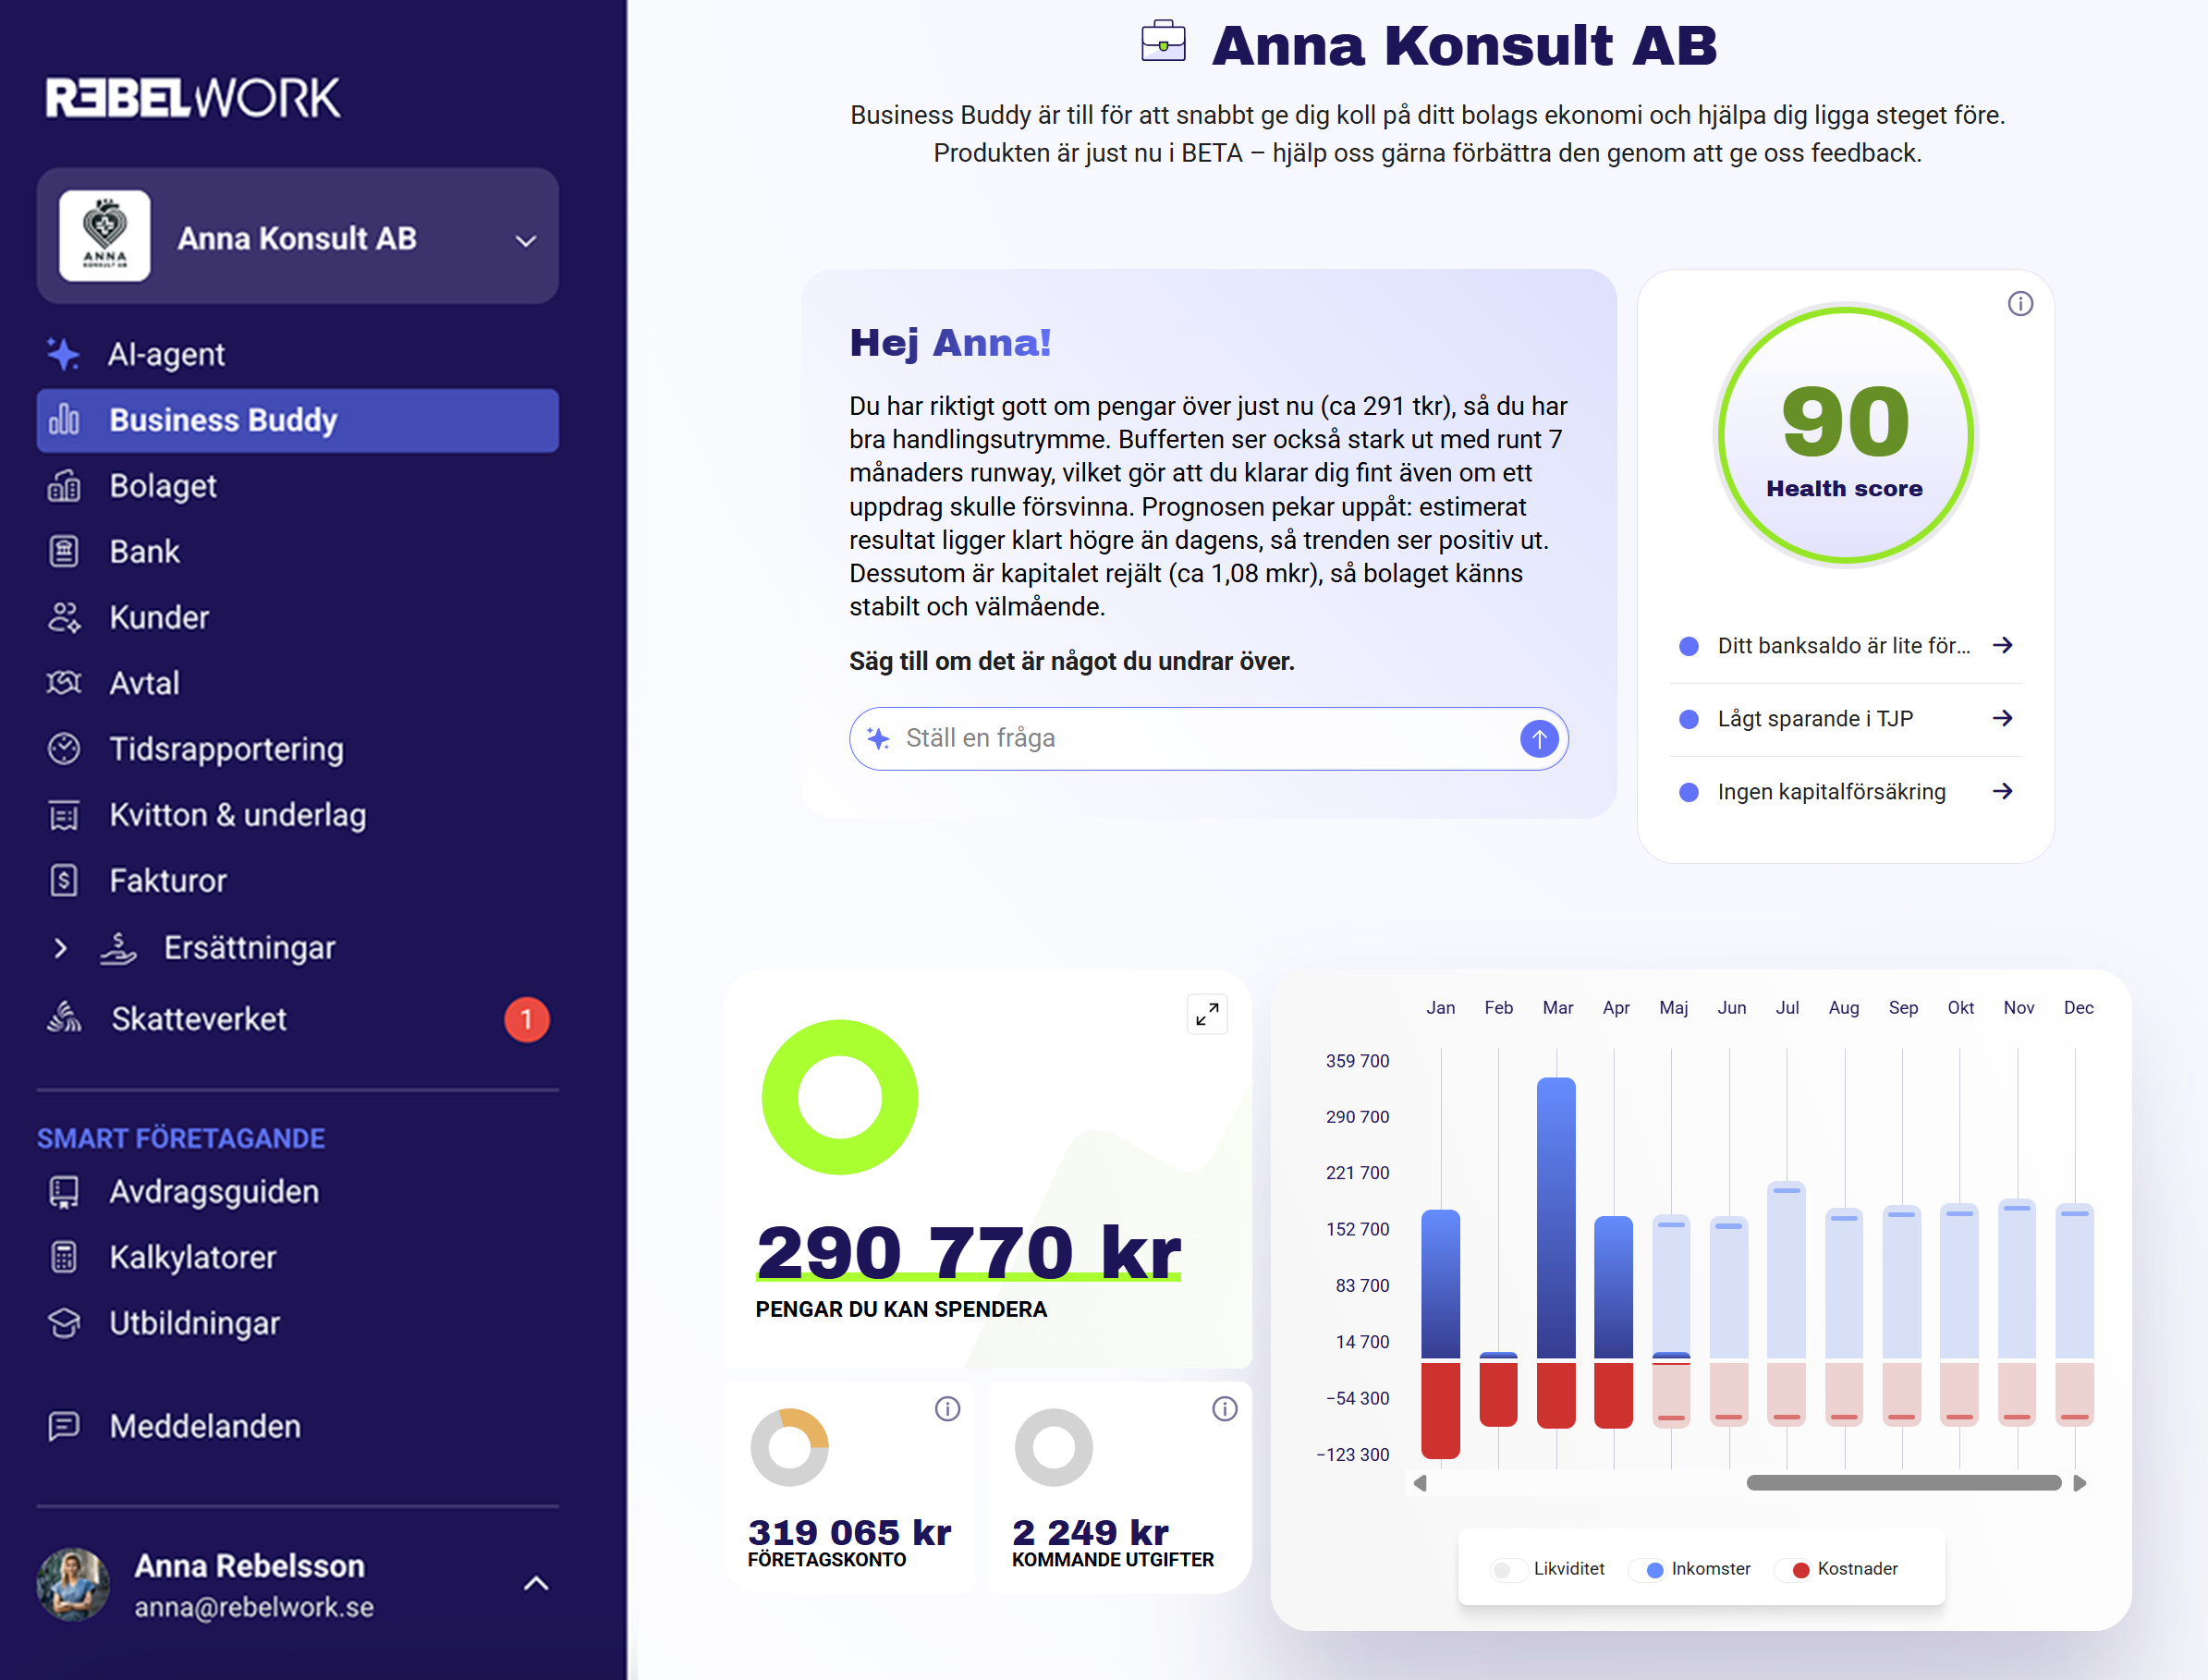The height and width of the screenshot is (1680, 2208).
Task: Go to AI-agent menu item
Action: pyautogui.click(x=297, y=354)
